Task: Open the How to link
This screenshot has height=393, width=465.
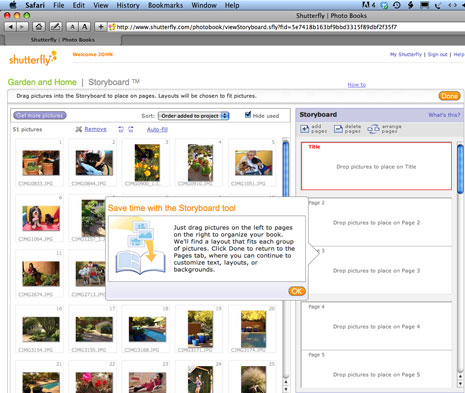Action: 357,85
